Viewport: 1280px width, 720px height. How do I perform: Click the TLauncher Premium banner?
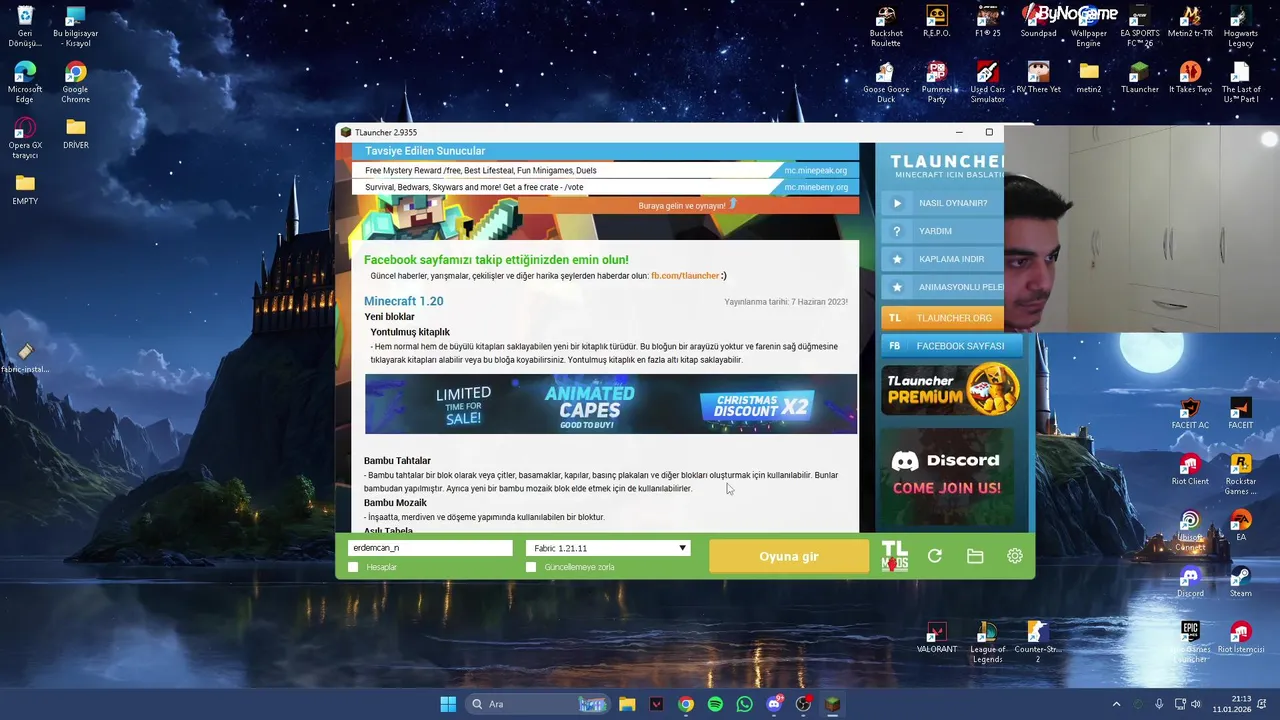tap(950, 389)
